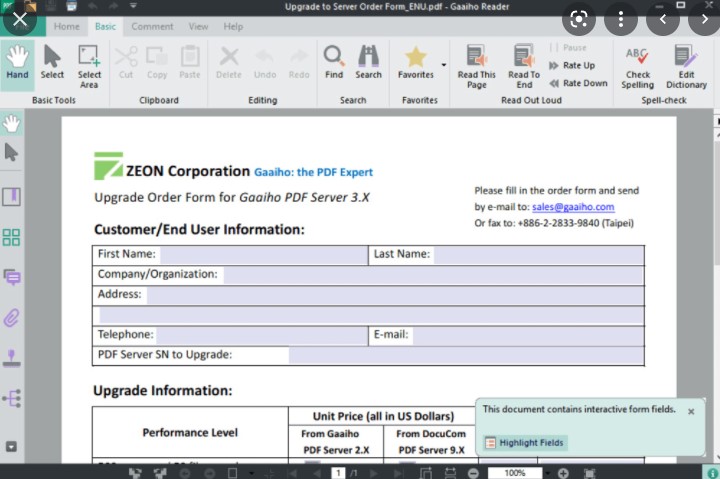Click the Highlight Fields button
Screen dimensions: 720x479
pos(525,443)
